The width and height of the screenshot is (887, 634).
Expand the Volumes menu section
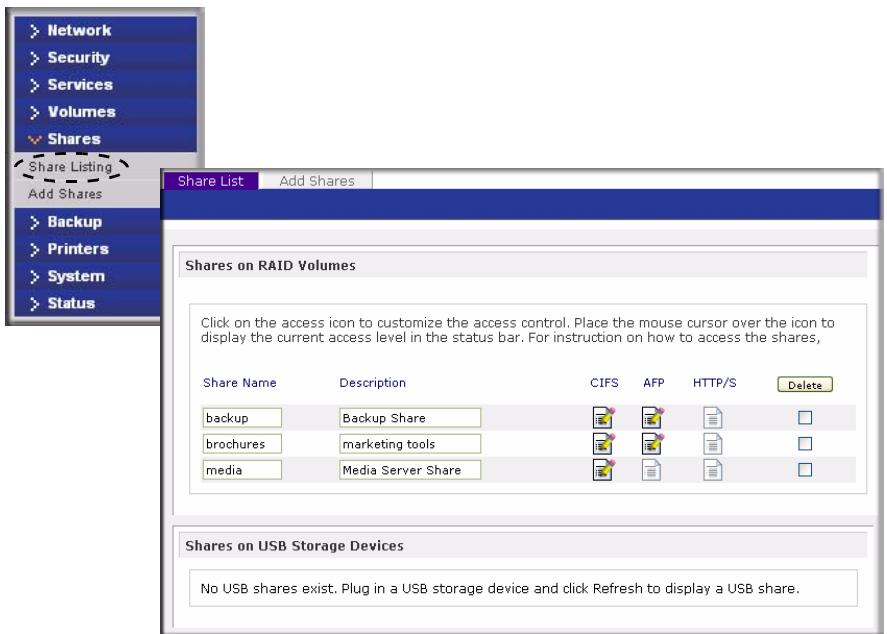[x=105, y=112]
